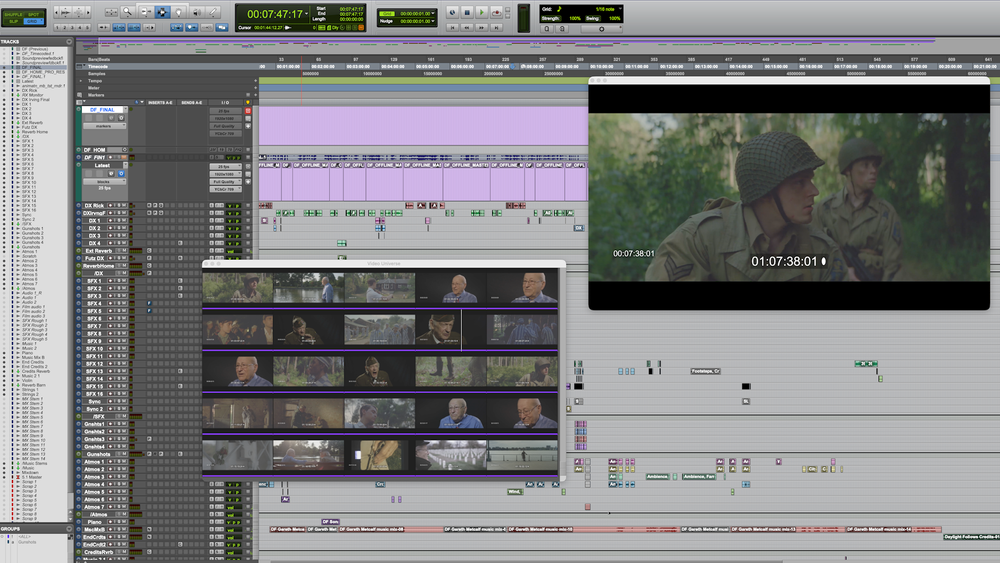The width and height of the screenshot is (1000, 563).
Task: Click zoom preset button 1
Action: (57, 27)
